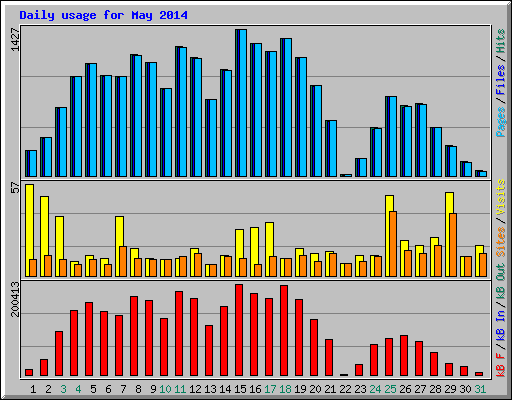Click day 25 on the x-axis
Screen dimensions: 512x400
[x=390, y=389]
